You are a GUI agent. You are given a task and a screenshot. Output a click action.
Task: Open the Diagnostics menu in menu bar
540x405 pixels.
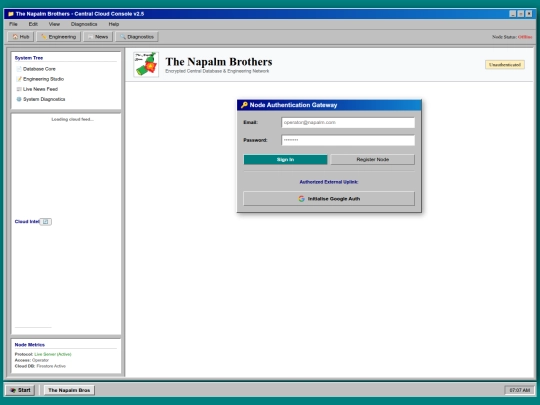point(84,24)
